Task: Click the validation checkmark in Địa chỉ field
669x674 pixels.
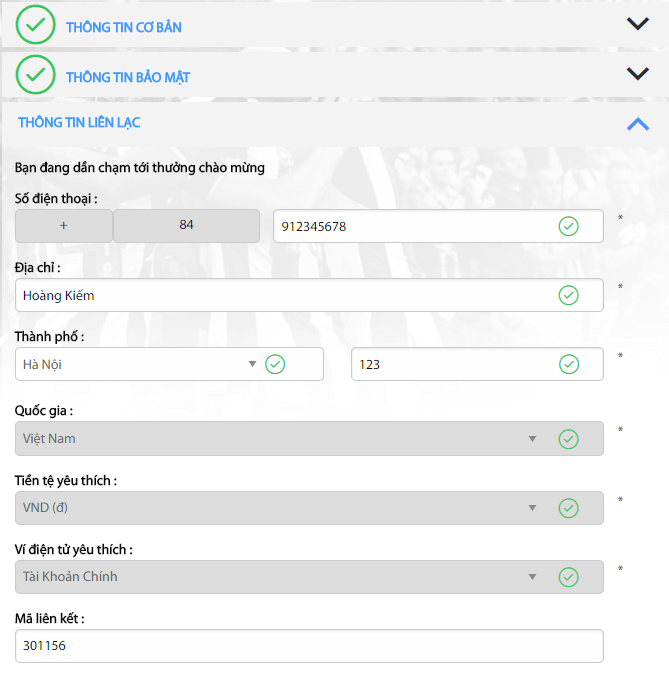Action: (x=568, y=295)
